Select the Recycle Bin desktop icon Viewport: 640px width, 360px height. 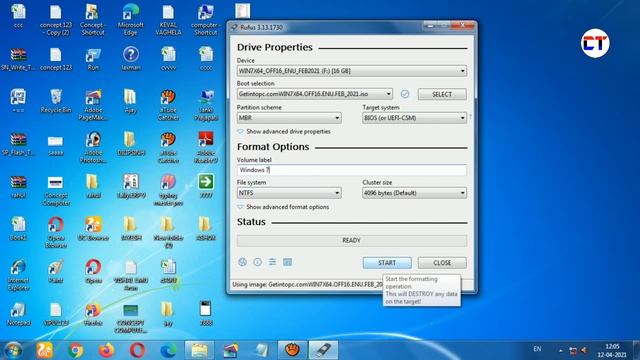56,101
